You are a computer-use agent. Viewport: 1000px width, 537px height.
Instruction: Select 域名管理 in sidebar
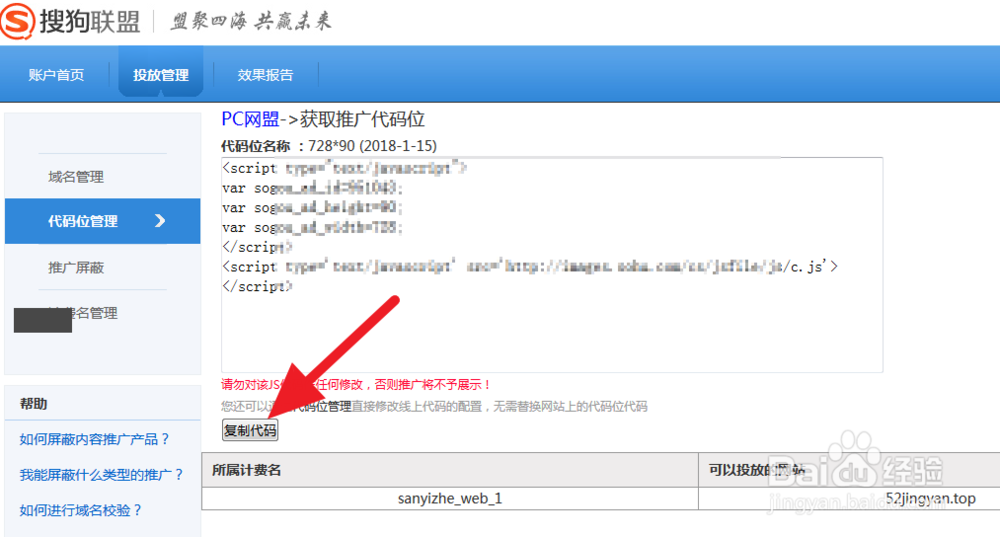[x=76, y=177]
